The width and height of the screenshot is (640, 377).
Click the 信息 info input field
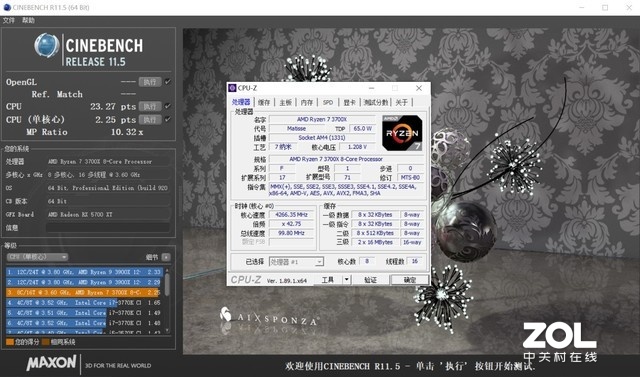108,228
